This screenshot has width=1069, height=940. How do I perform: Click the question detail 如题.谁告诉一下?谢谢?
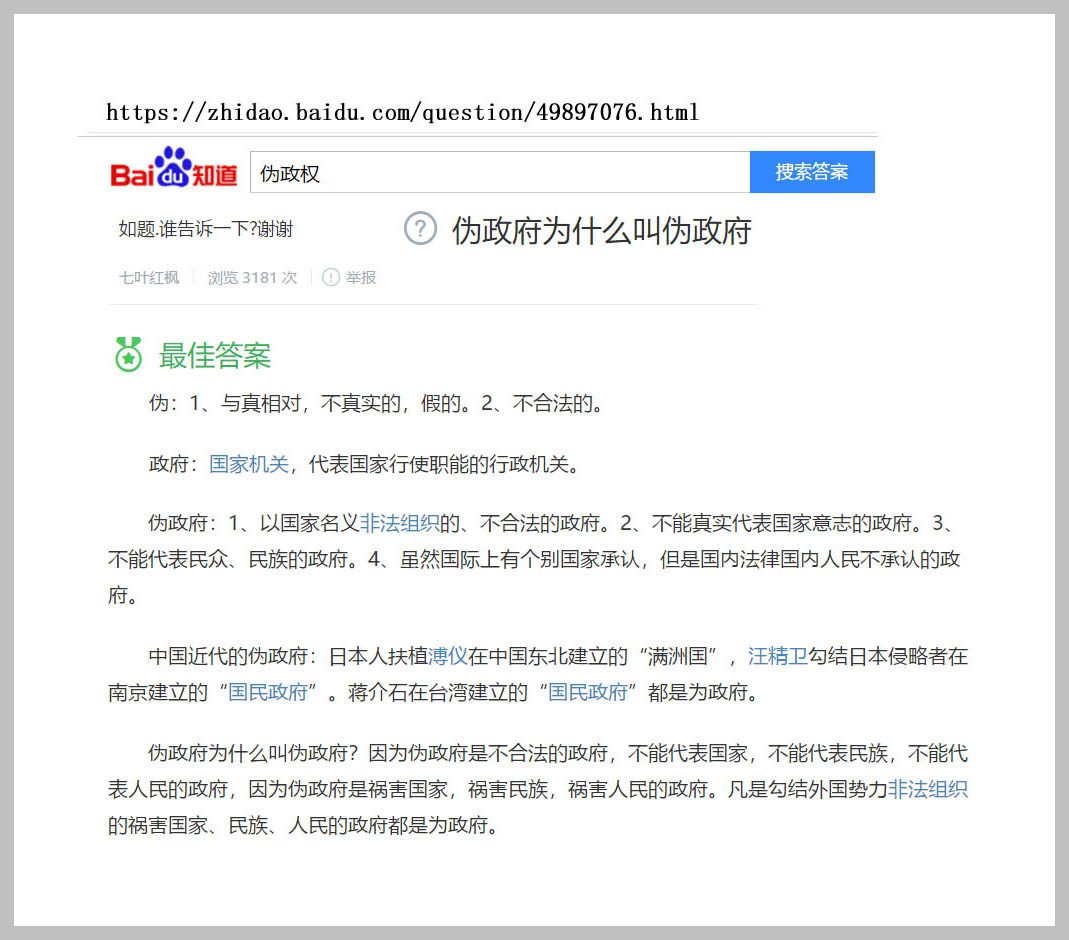point(206,229)
